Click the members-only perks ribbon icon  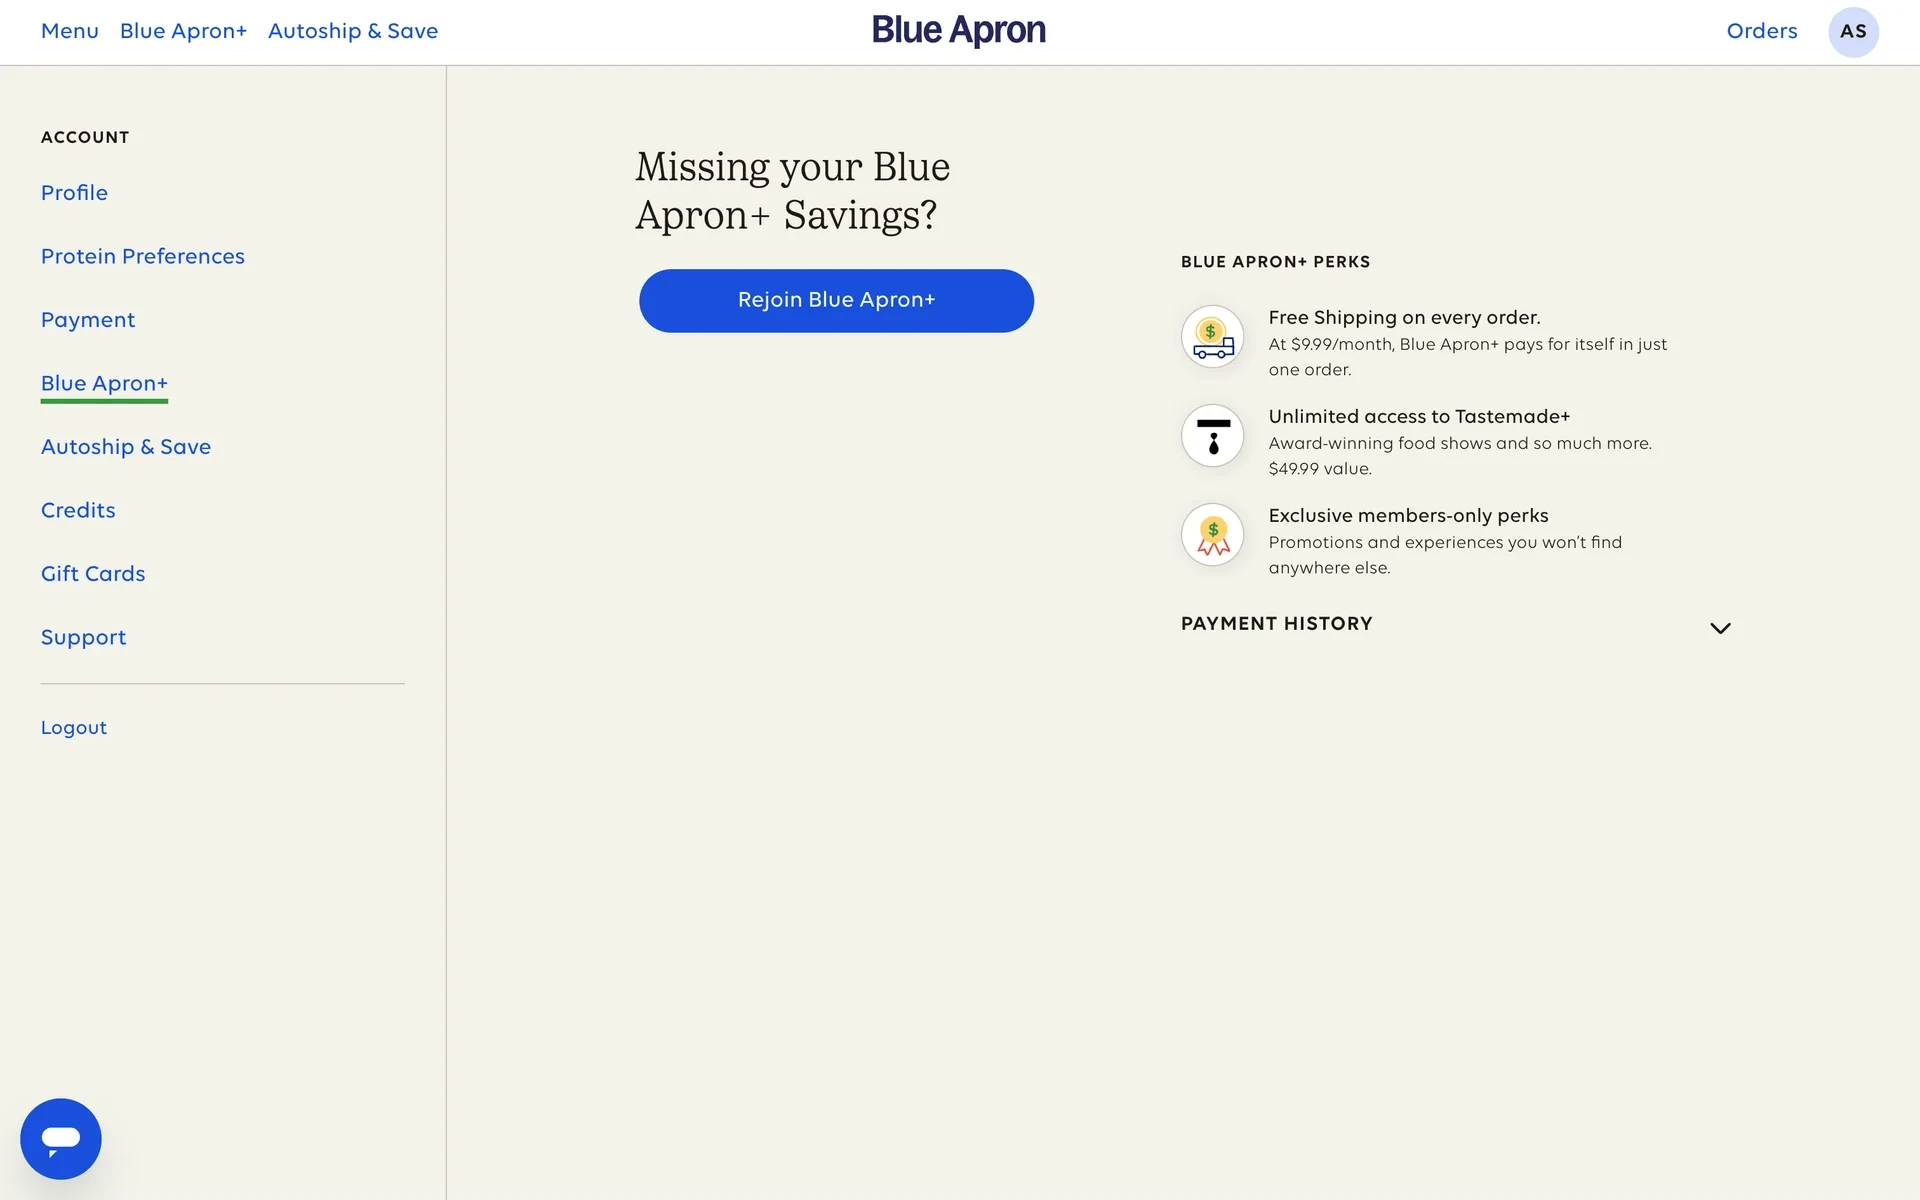1213,535
